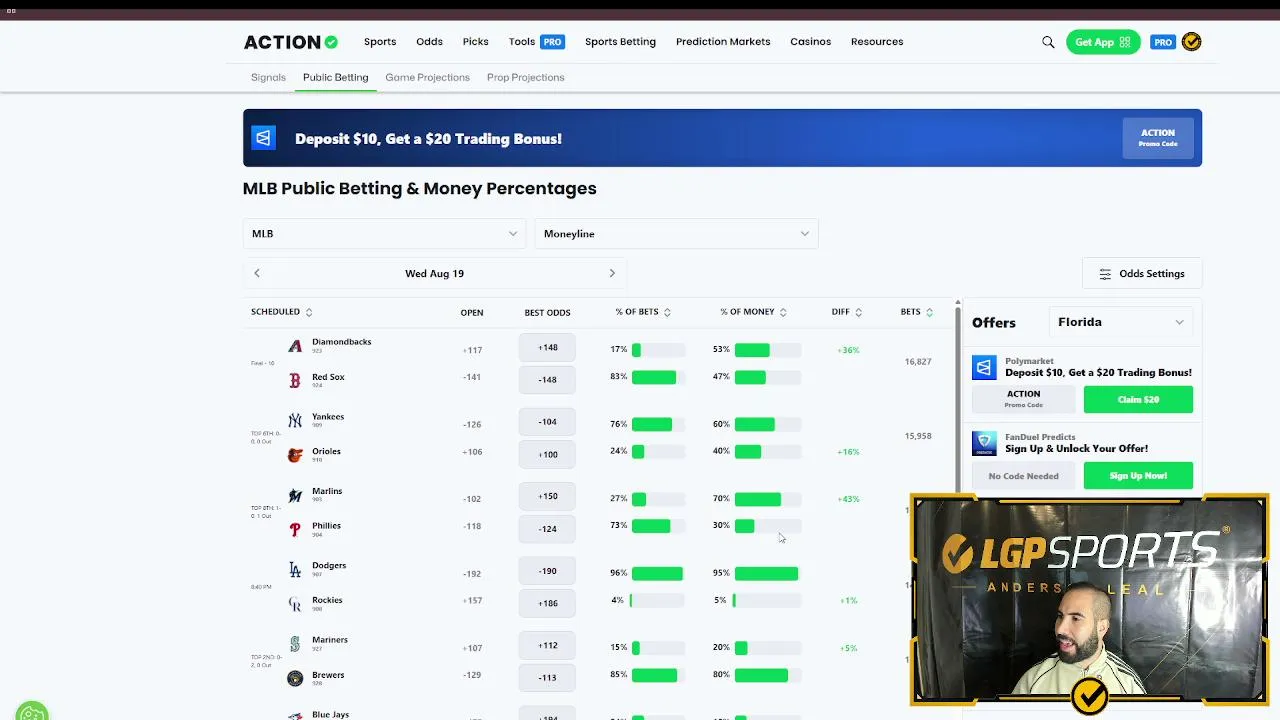Viewport: 1280px width, 720px height.
Task: Click the Mariners team logo
Action: pos(295,644)
